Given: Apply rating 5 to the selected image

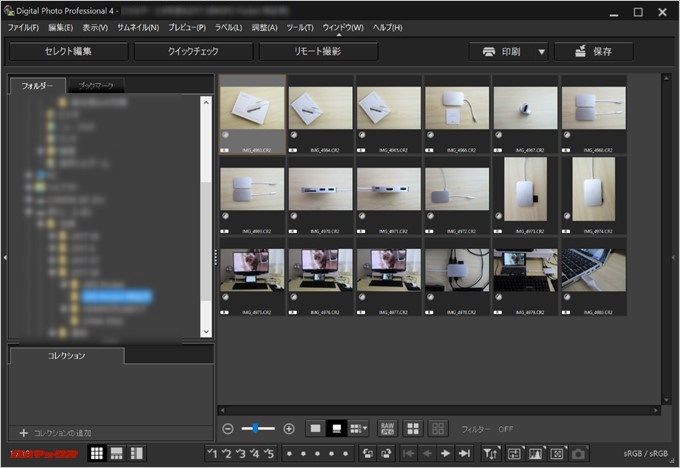Looking at the screenshot, I should tap(268, 454).
